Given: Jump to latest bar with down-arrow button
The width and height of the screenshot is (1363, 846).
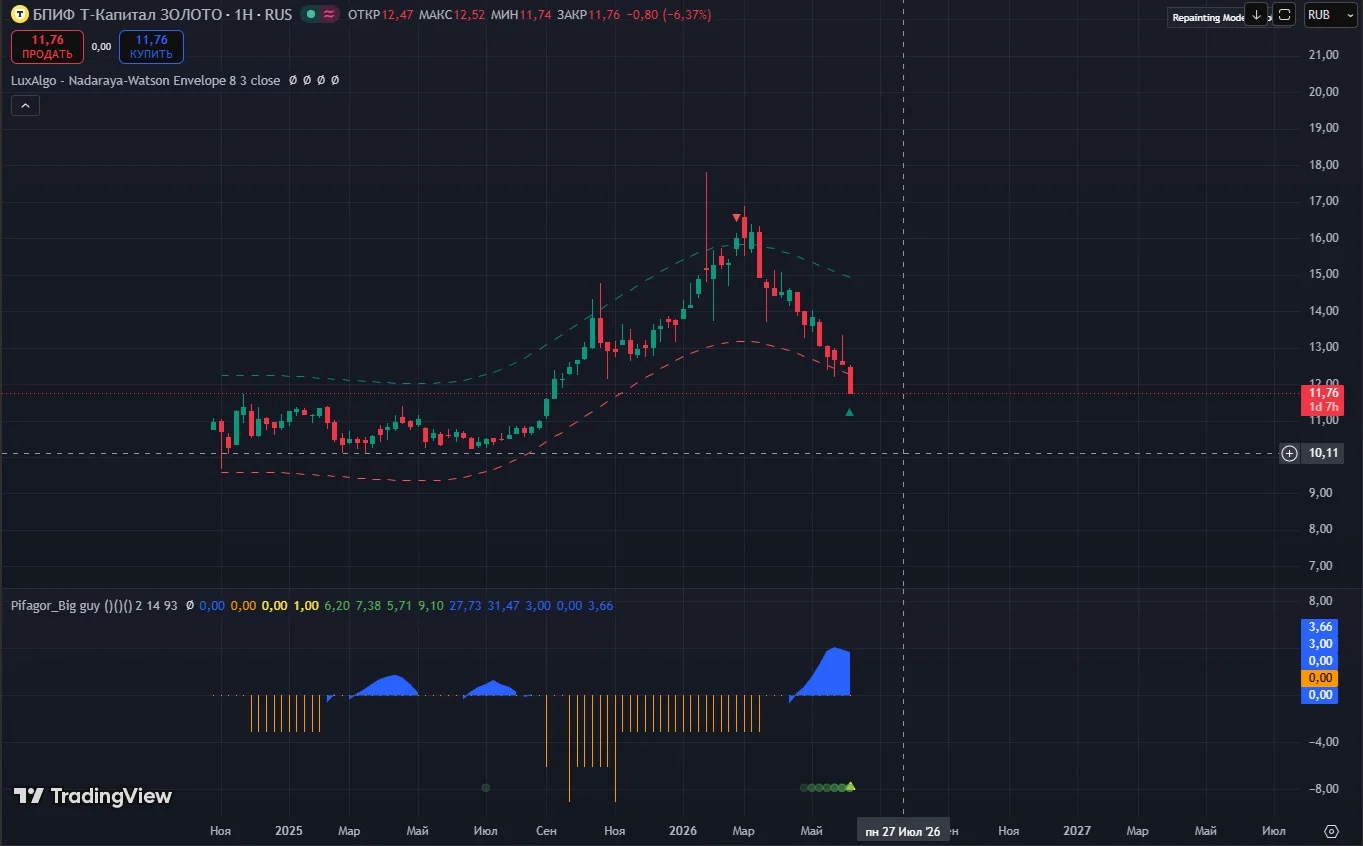Looking at the screenshot, I should tap(1257, 15).
